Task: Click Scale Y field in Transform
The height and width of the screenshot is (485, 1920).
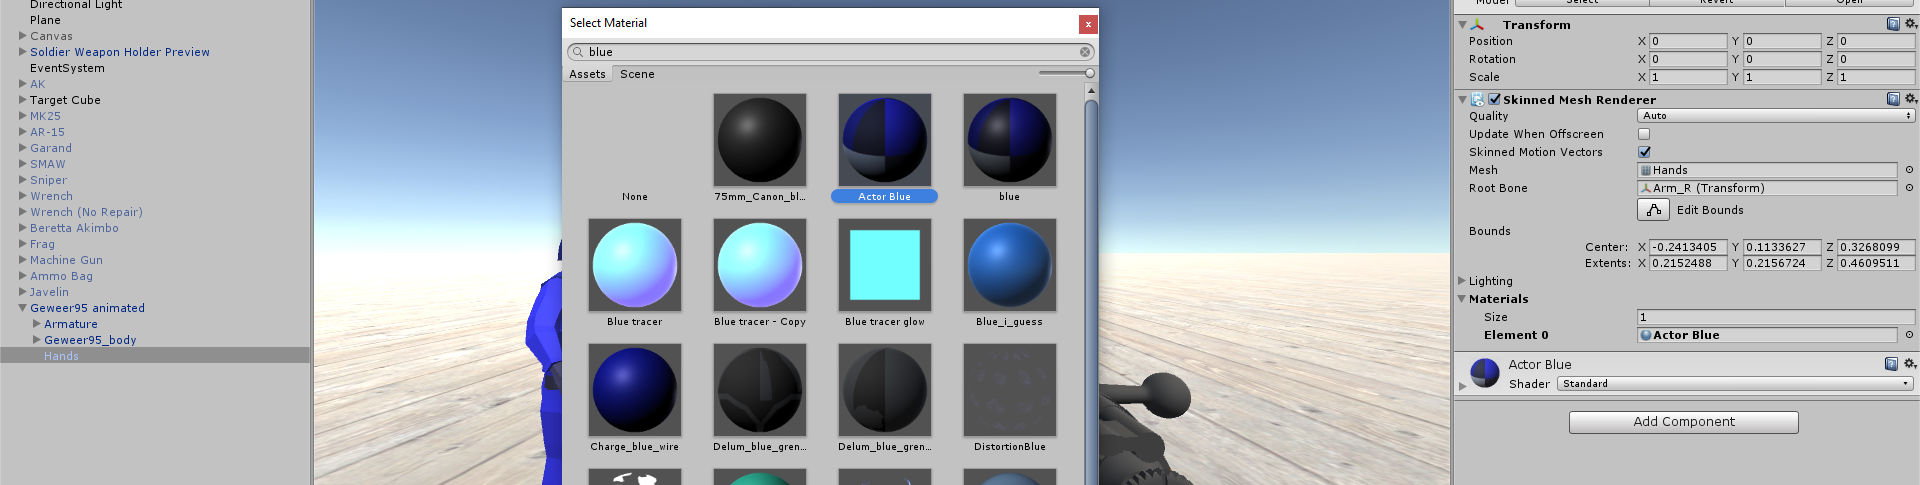Action: pyautogui.click(x=1782, y=77)
